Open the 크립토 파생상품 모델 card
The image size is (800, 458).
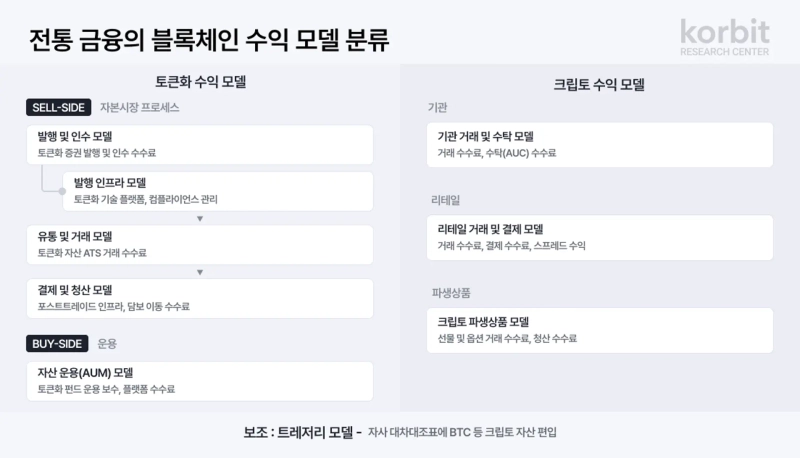[x=600, y=330]
